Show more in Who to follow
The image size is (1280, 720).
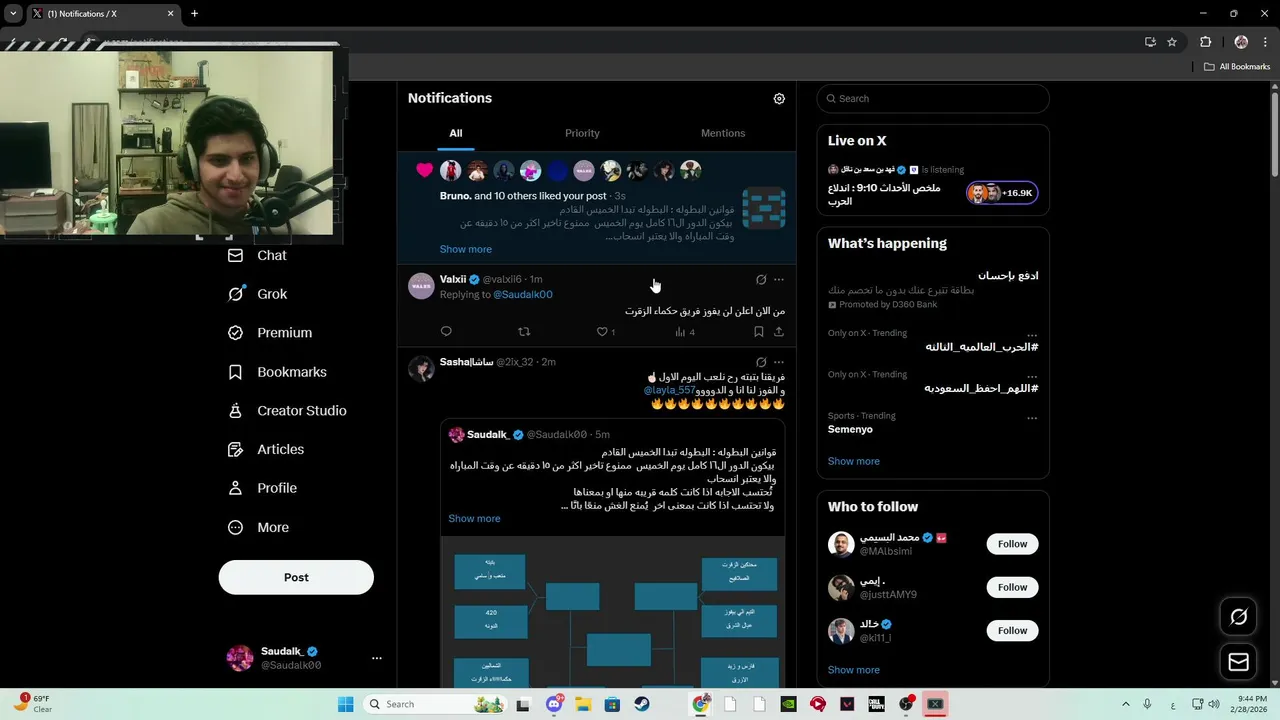[x=853, y=670]
